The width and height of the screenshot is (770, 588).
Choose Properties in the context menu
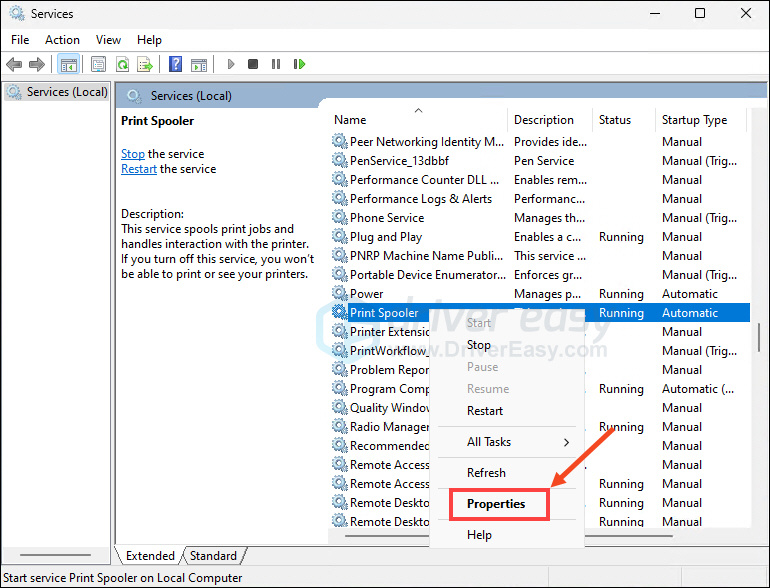pyautogui.click(x=496, y=504)
